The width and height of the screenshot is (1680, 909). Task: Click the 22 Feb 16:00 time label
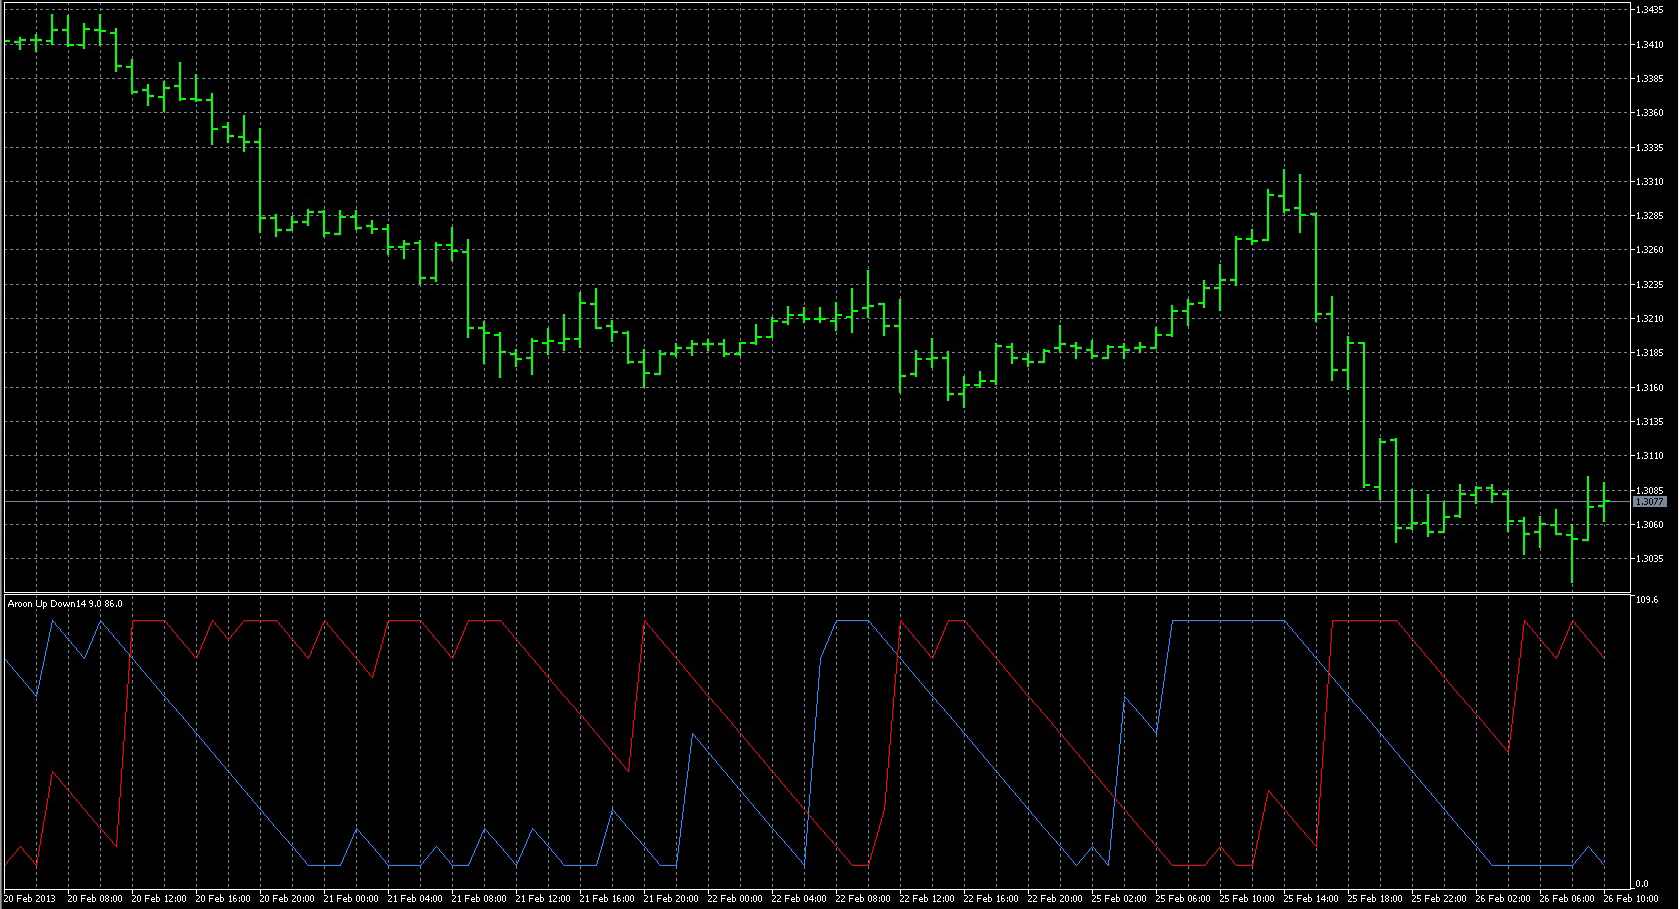tap(991, 899)
